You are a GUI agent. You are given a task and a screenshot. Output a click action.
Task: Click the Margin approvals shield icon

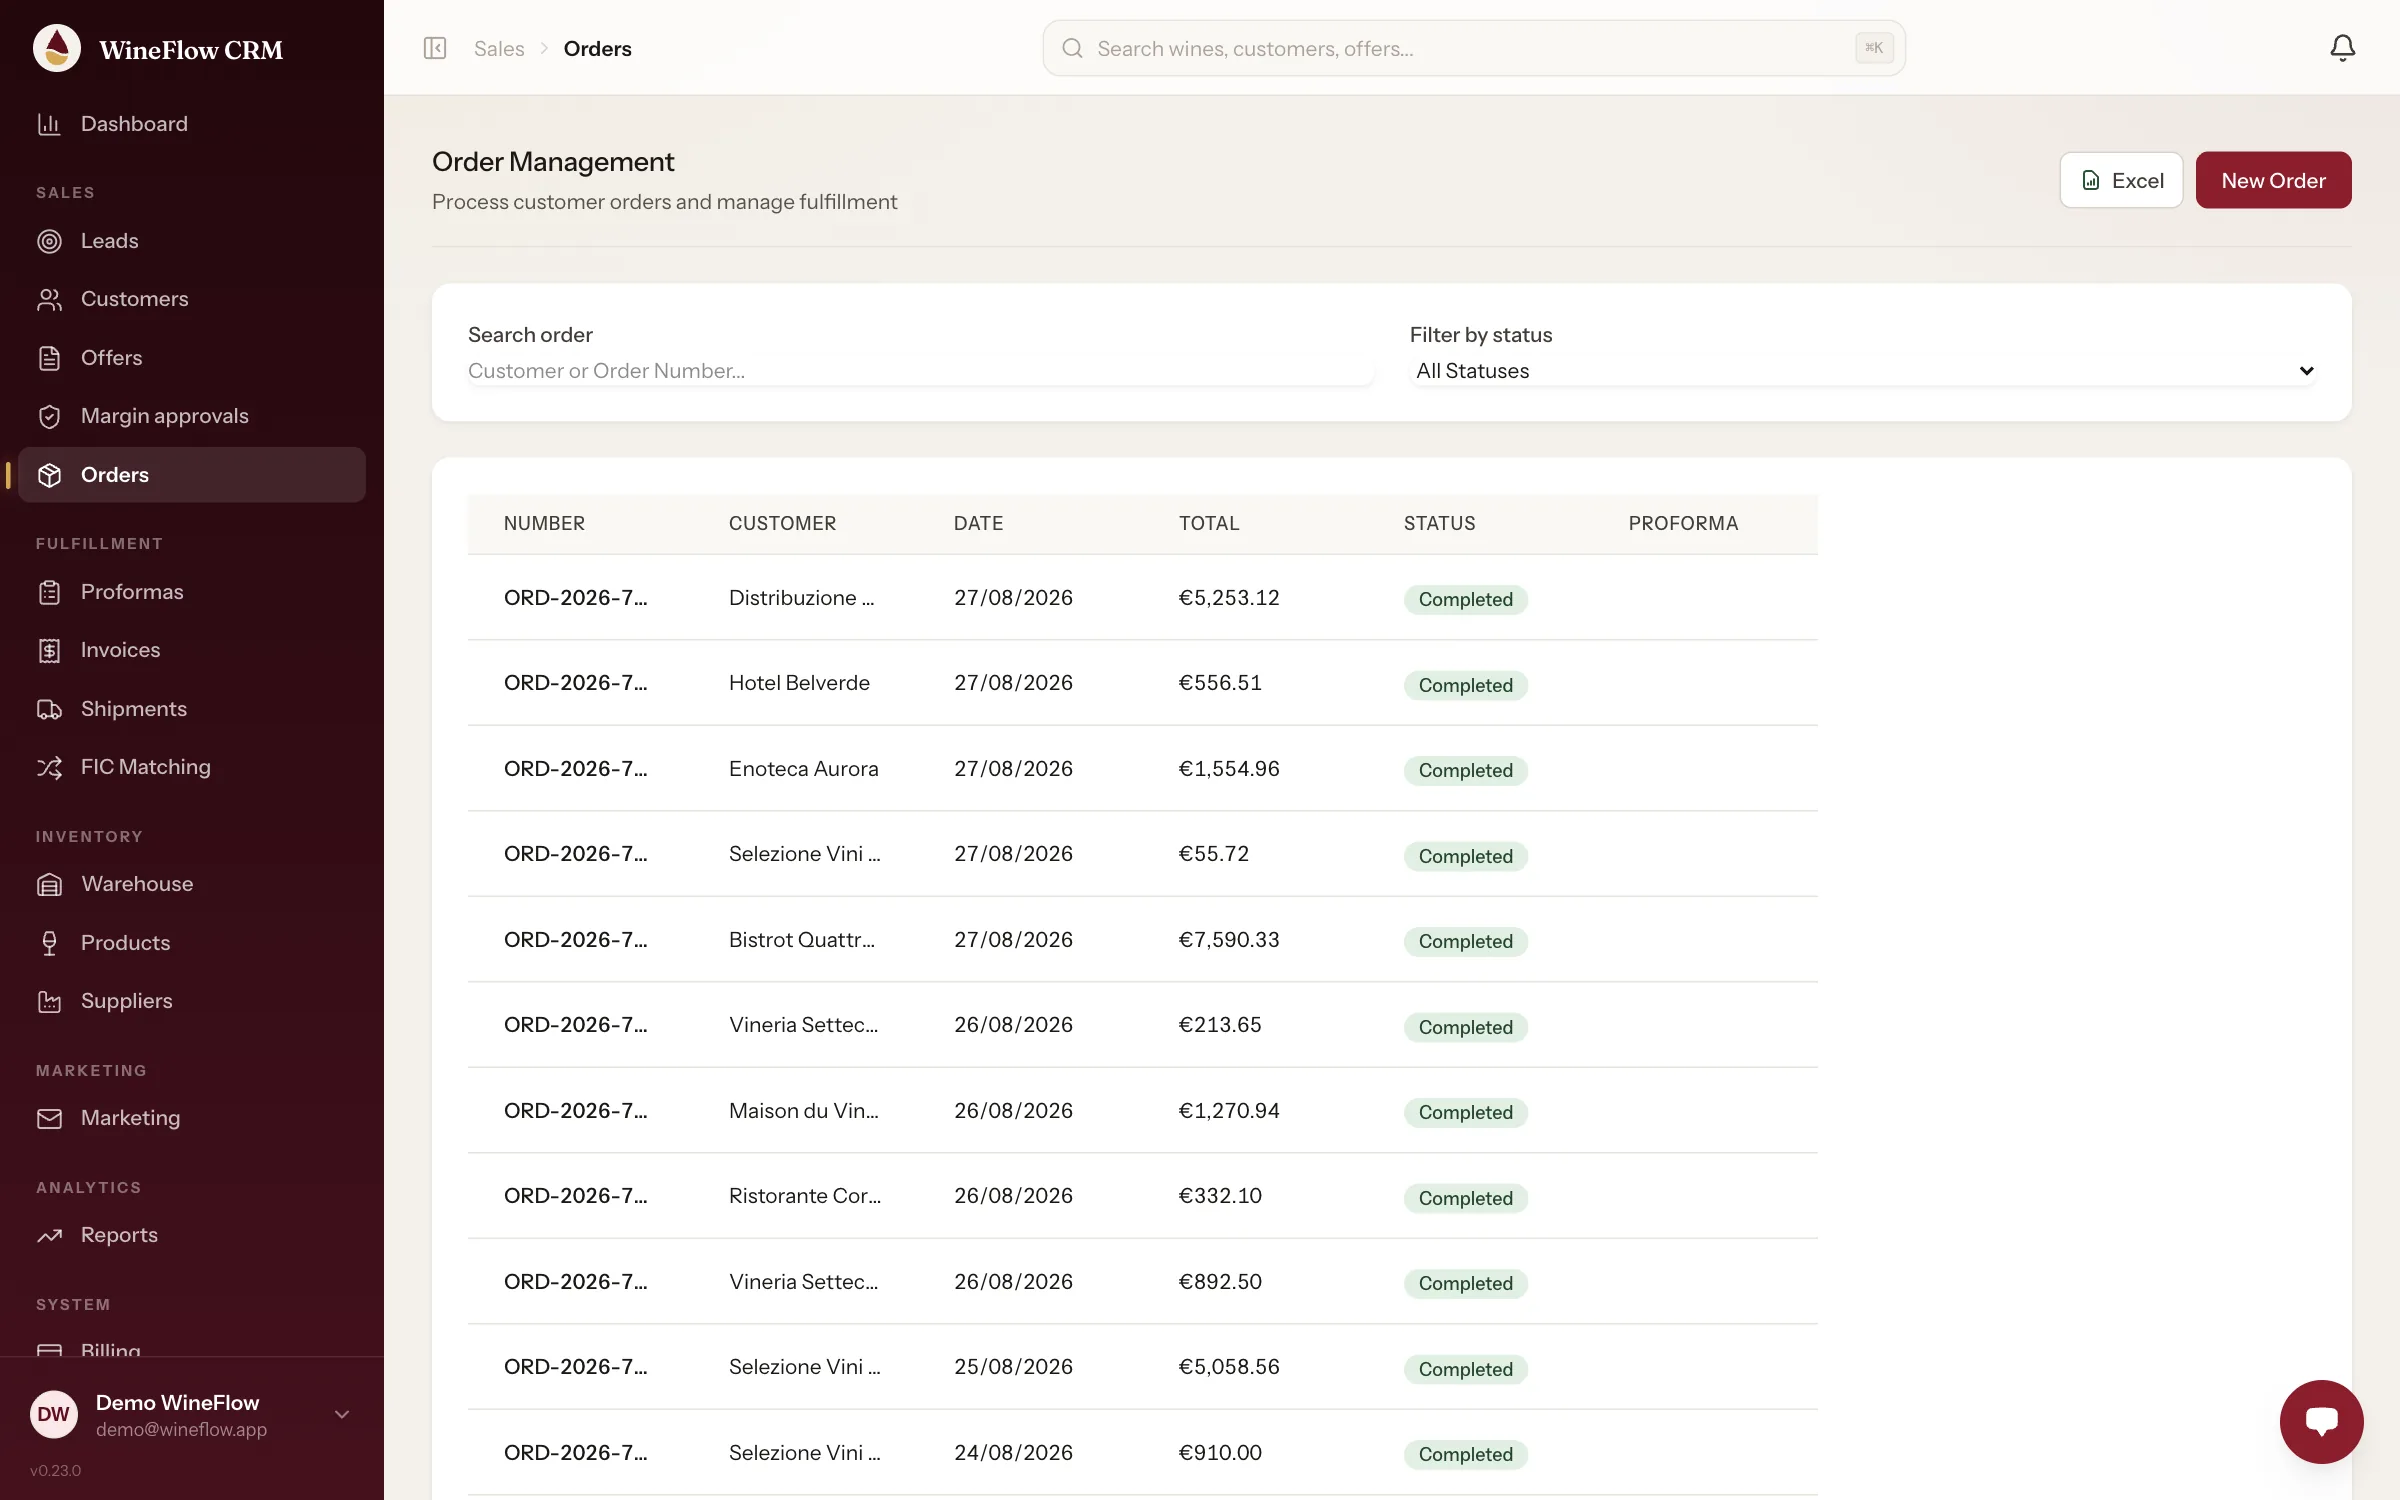click(49, 416)
